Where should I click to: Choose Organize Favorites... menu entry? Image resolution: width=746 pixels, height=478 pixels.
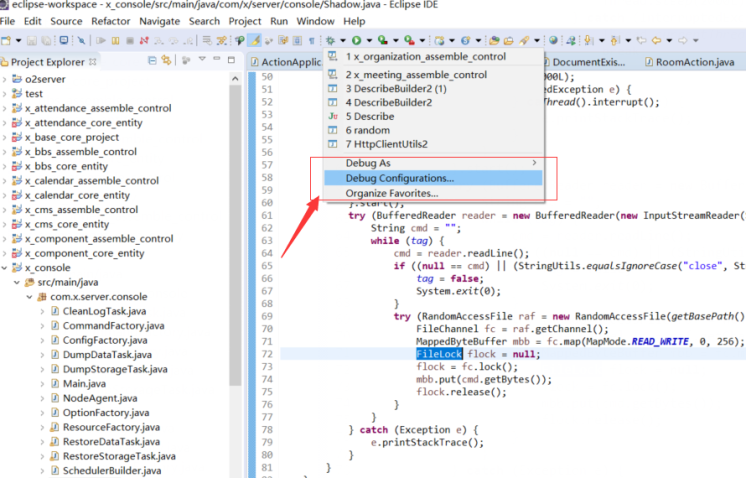pyautogui.click(x=433, y=194)
